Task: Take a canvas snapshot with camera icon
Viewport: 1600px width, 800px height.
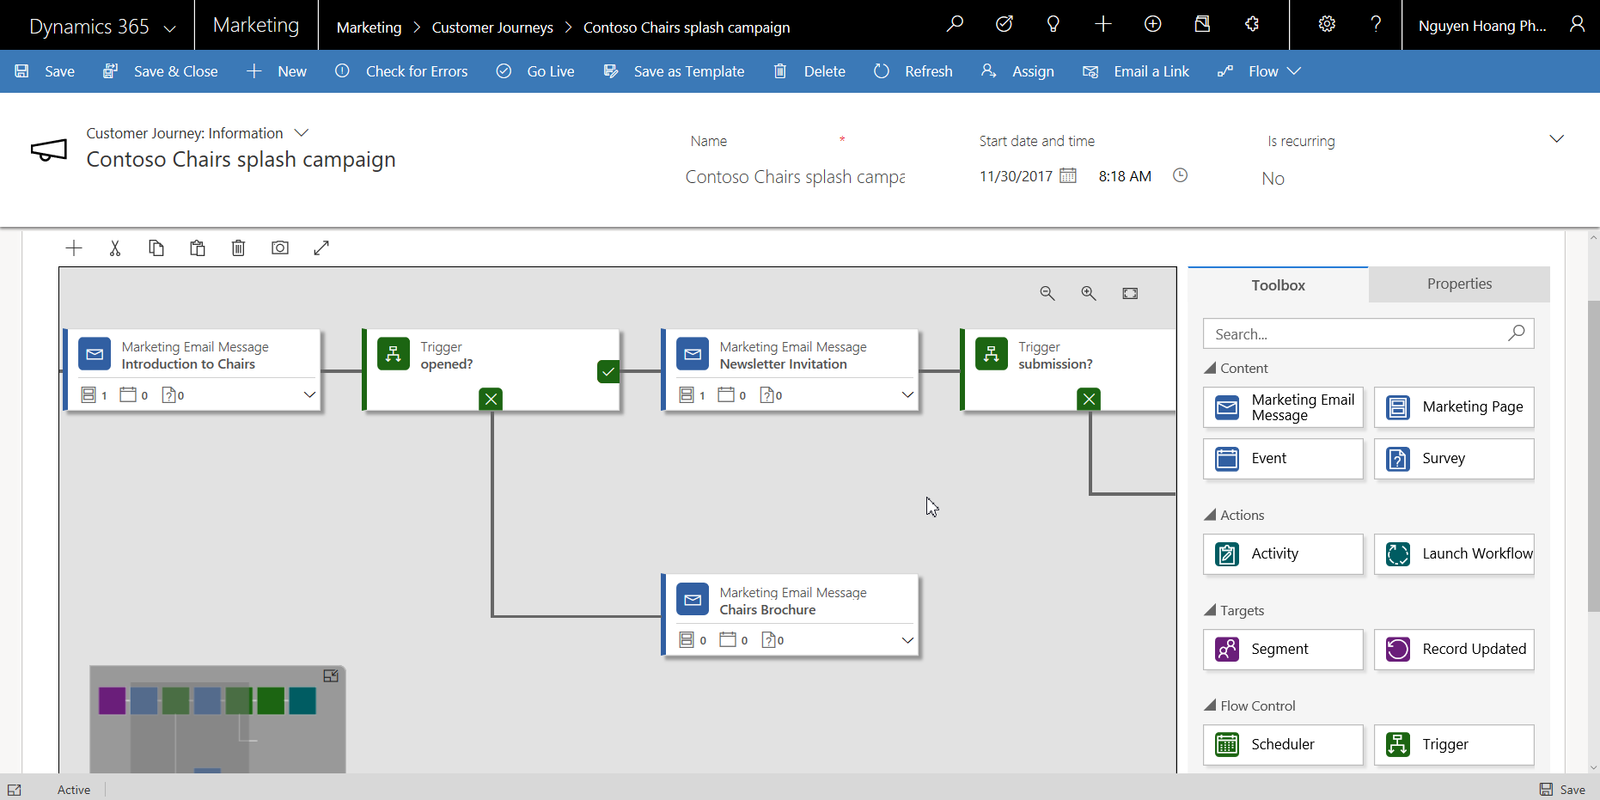Action: coord(280,248)
